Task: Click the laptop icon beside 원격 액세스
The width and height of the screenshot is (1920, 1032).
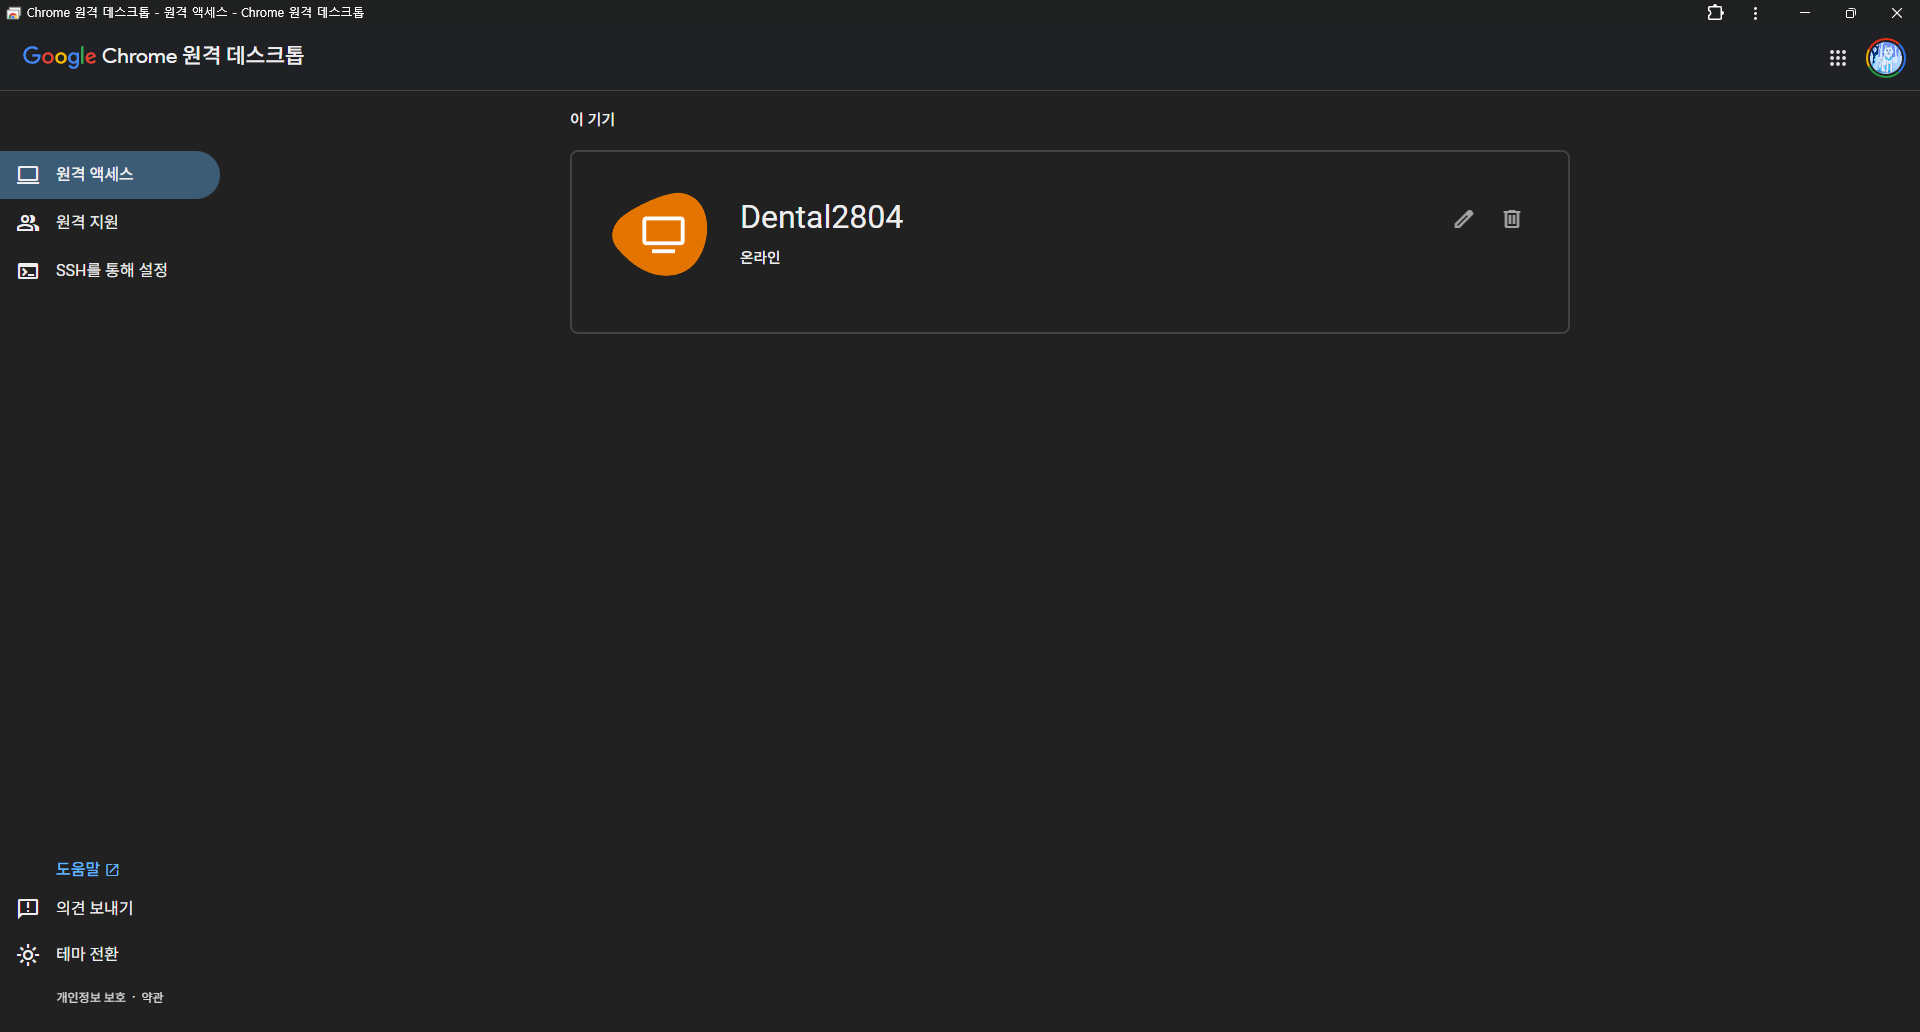Action: [28, 175]
